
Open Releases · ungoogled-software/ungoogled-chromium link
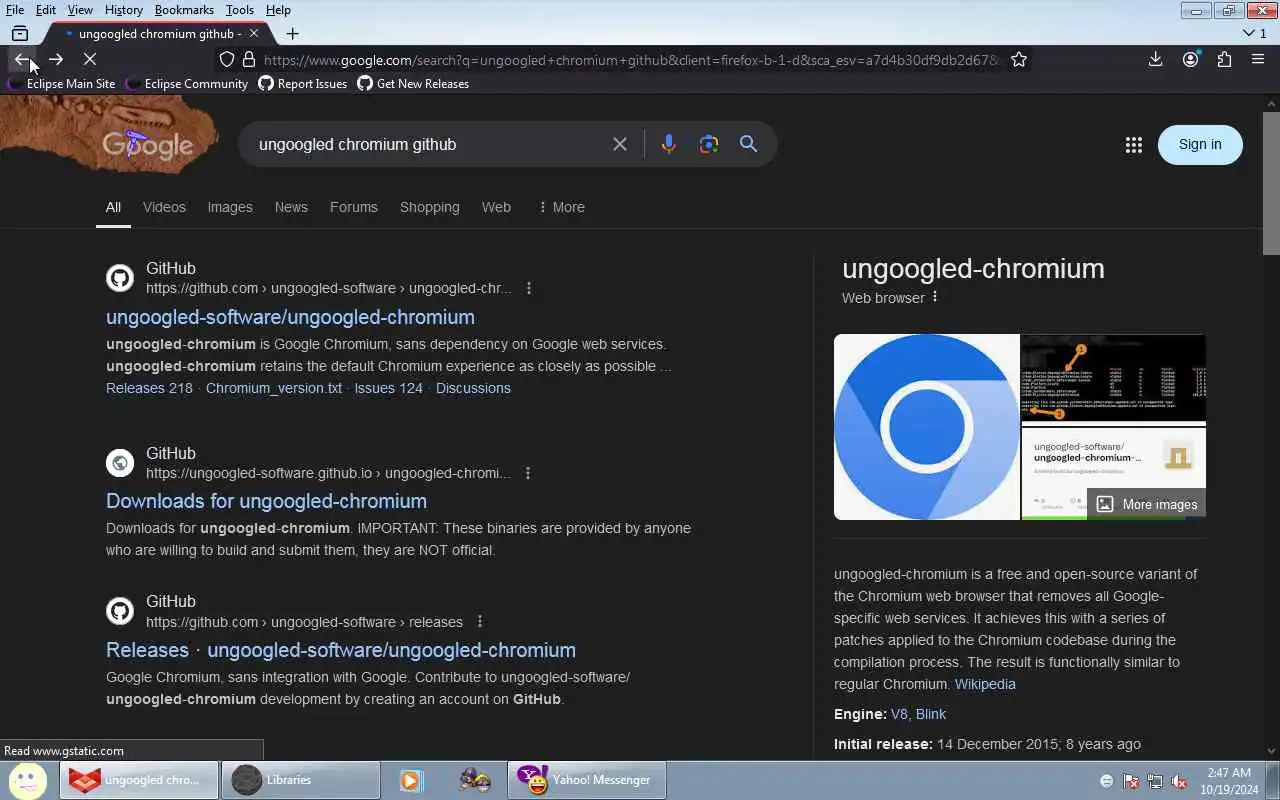[x=341, y=650]
